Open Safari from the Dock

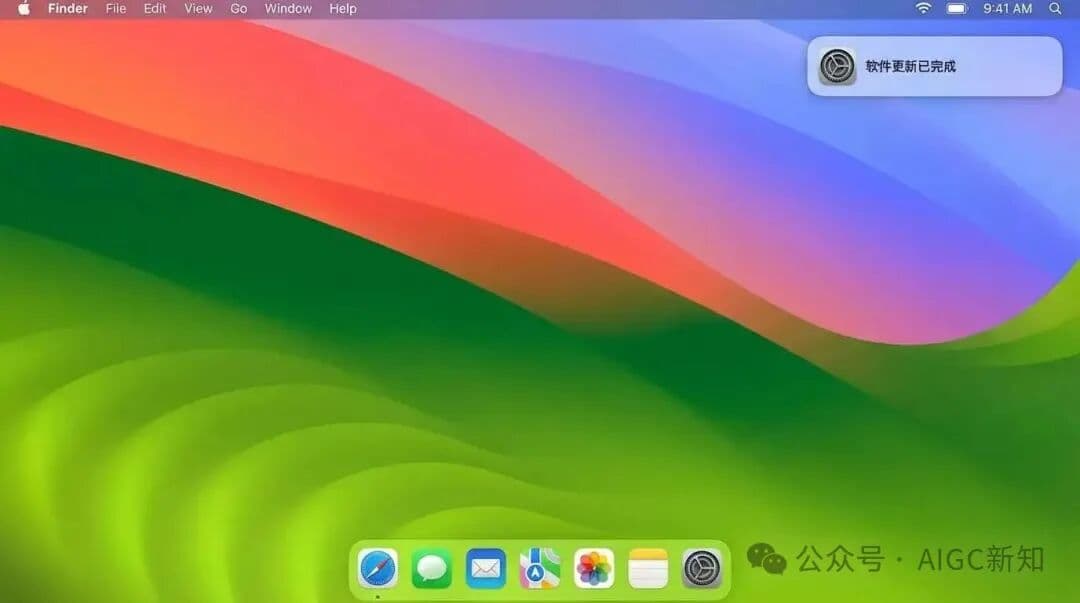pyautogui.click(x=378, y=567)
